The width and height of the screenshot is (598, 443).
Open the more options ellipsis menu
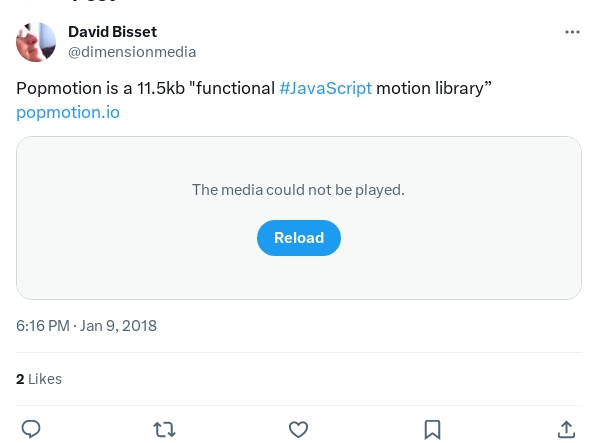(572, 32)
